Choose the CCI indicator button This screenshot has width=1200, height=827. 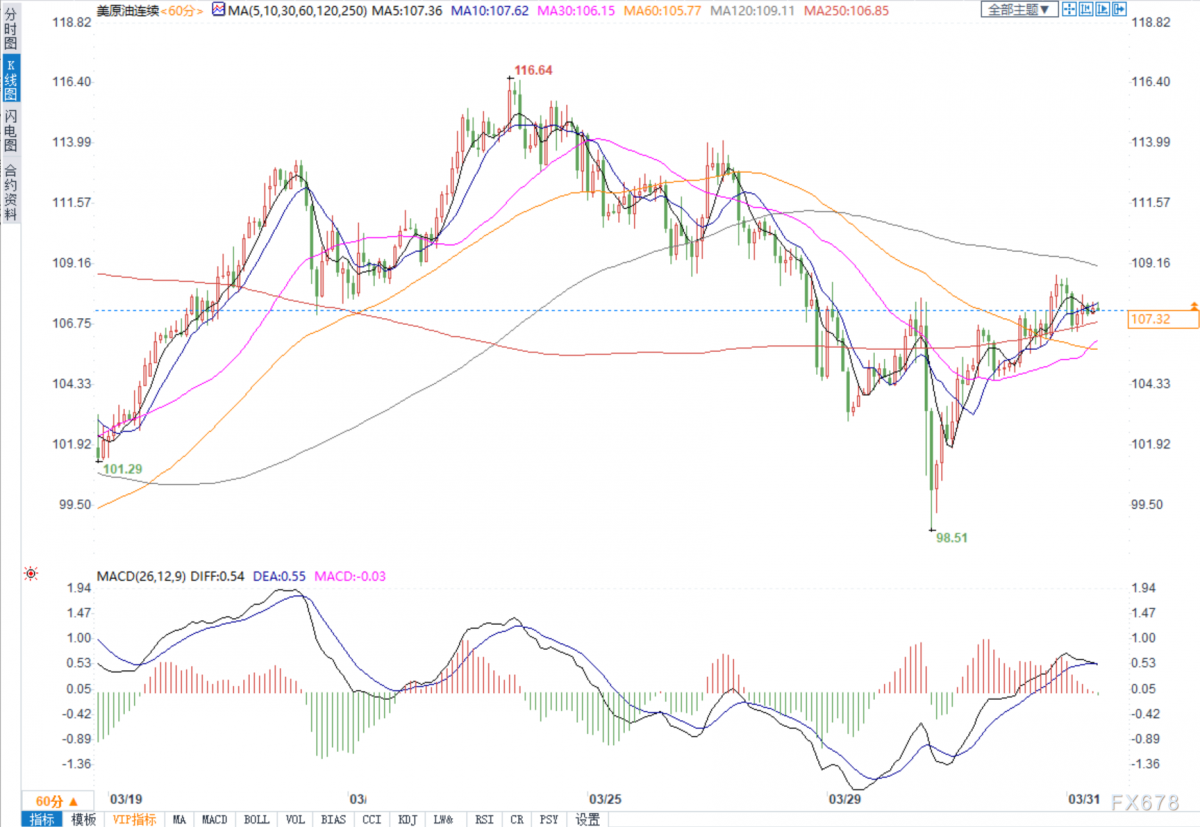pos(372,819)
